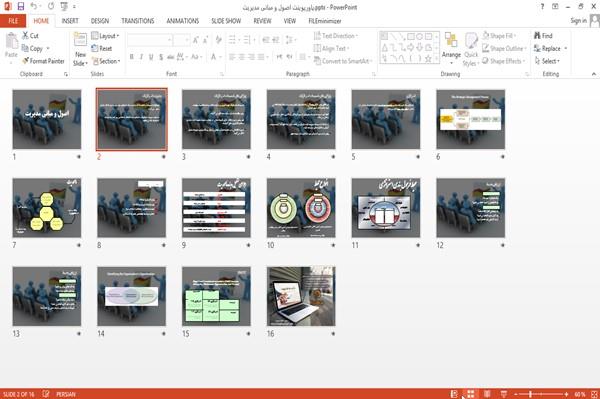
Task: Click Cut in the Clipboard group
Action: [30, 36]
